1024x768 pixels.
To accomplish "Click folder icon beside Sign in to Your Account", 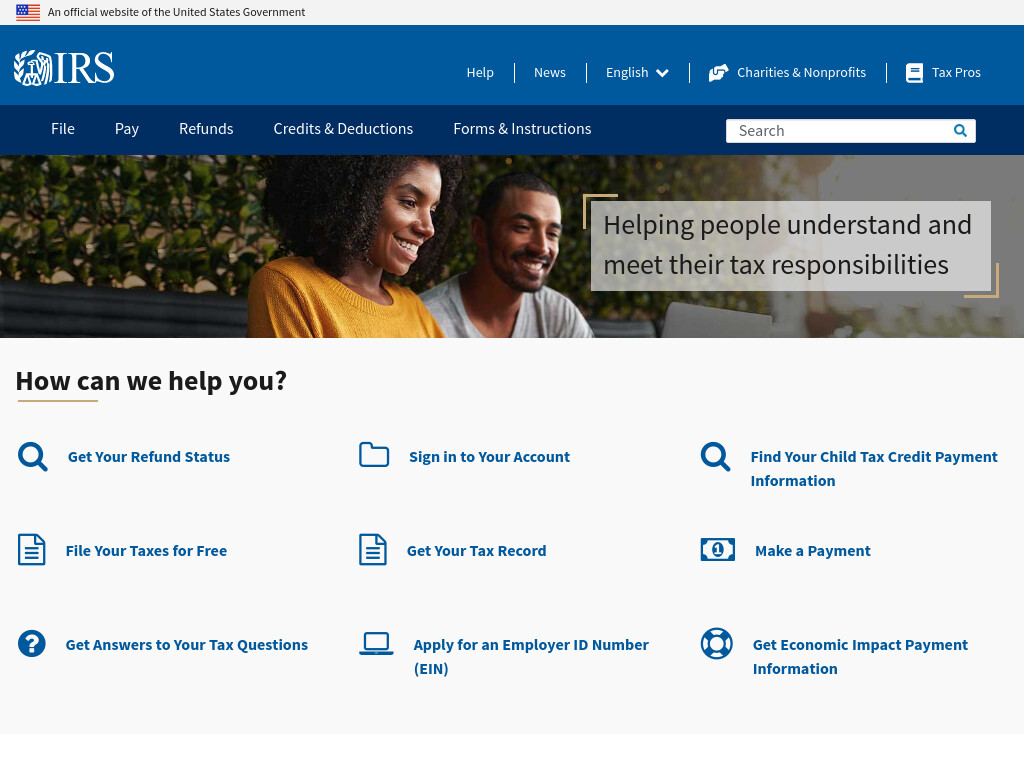I will pos(374,455).
